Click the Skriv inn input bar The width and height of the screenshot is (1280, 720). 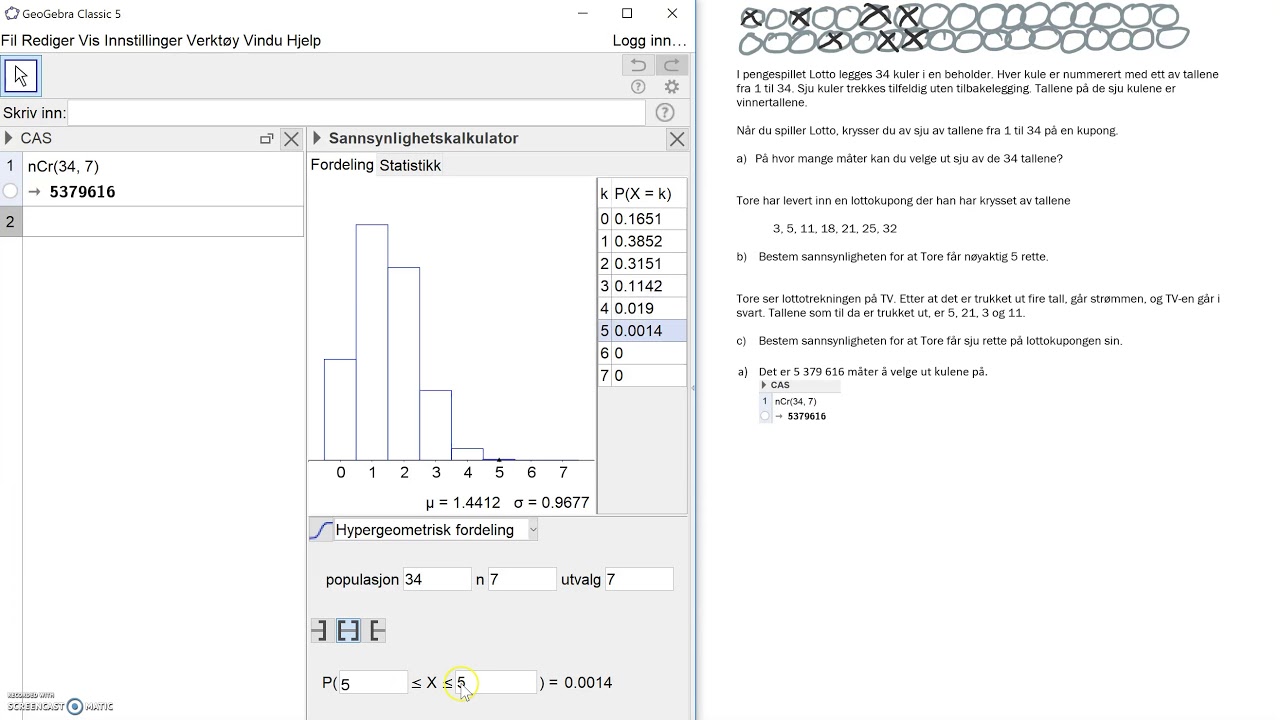pos(357,113)
